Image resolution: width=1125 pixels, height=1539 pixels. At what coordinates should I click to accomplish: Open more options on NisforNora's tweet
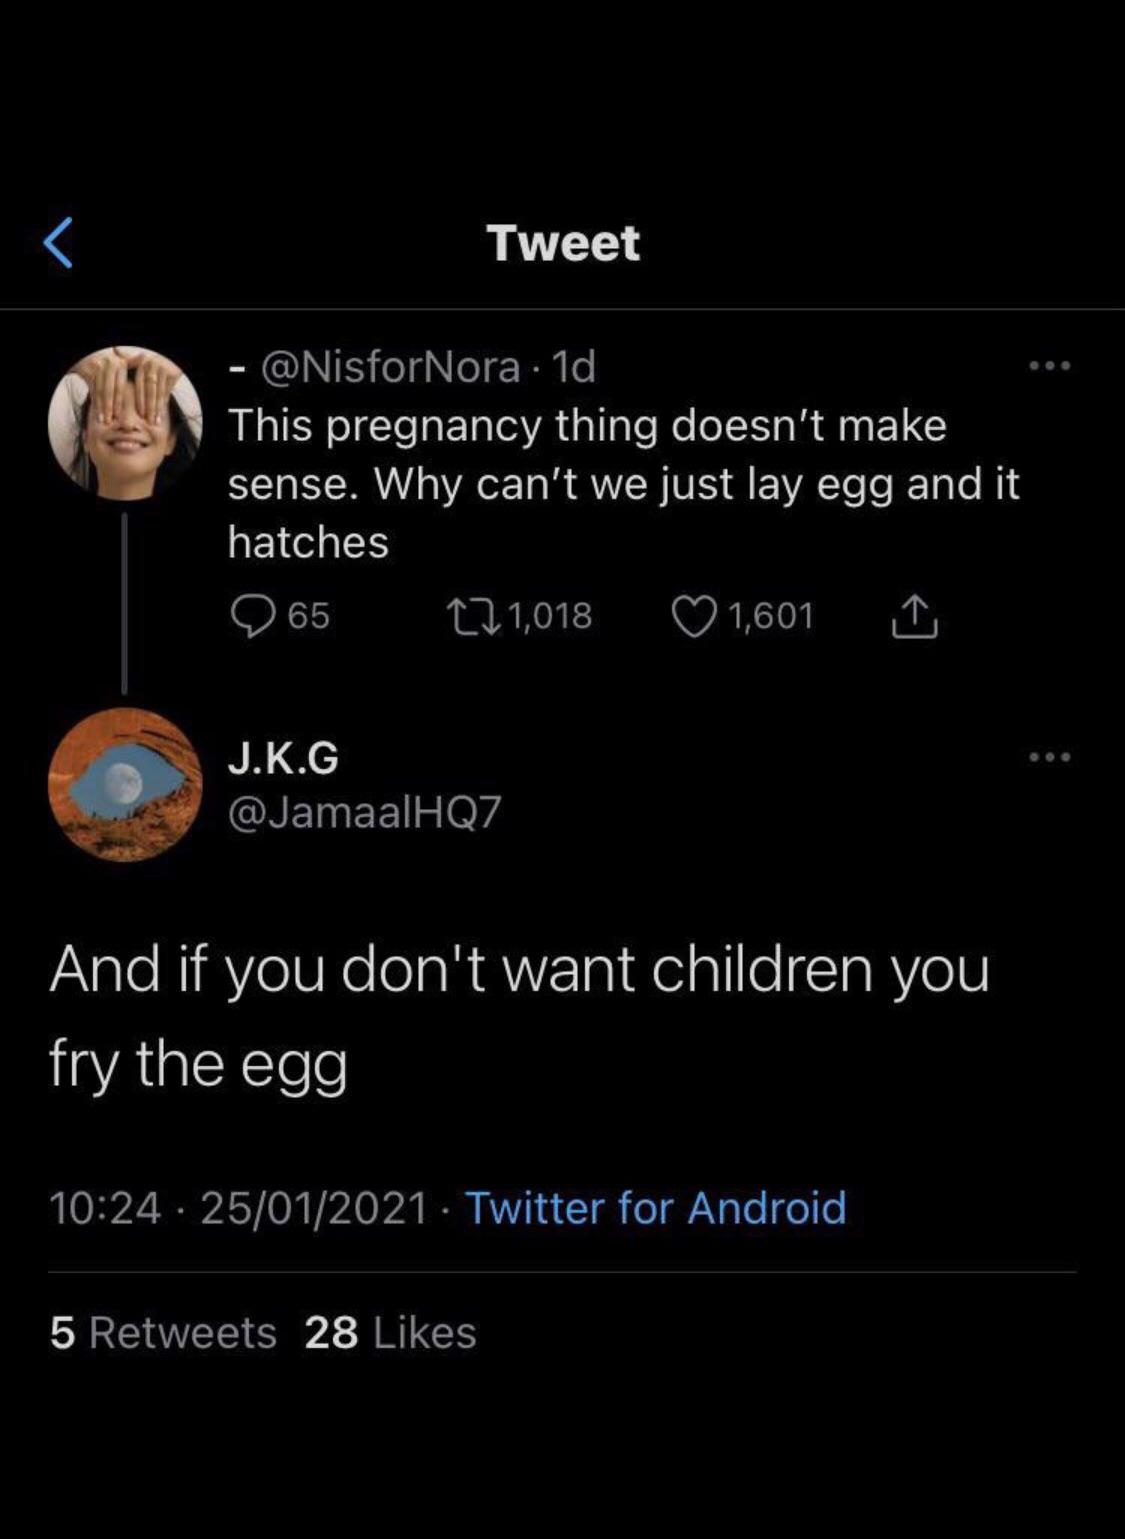click(1050, 367)
